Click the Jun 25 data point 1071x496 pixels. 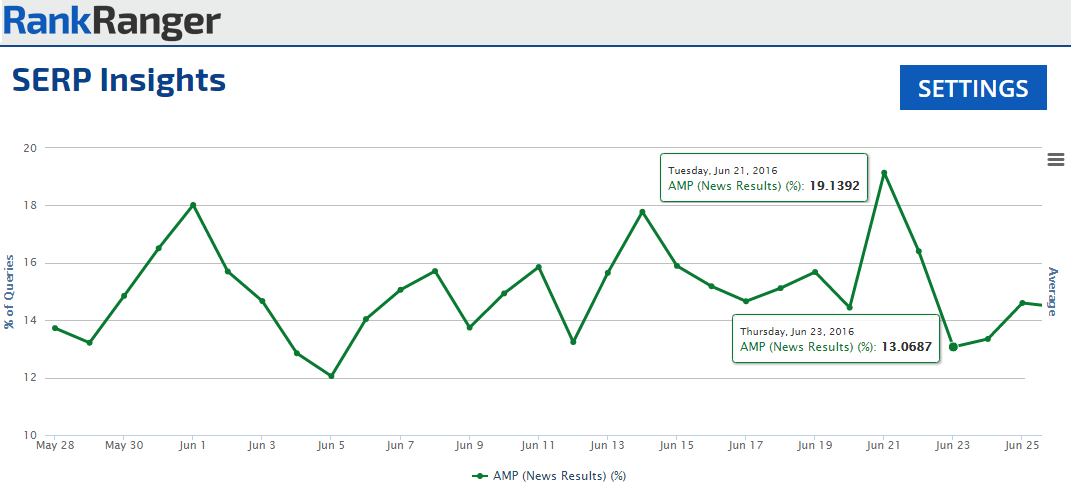click(1022, 303)
